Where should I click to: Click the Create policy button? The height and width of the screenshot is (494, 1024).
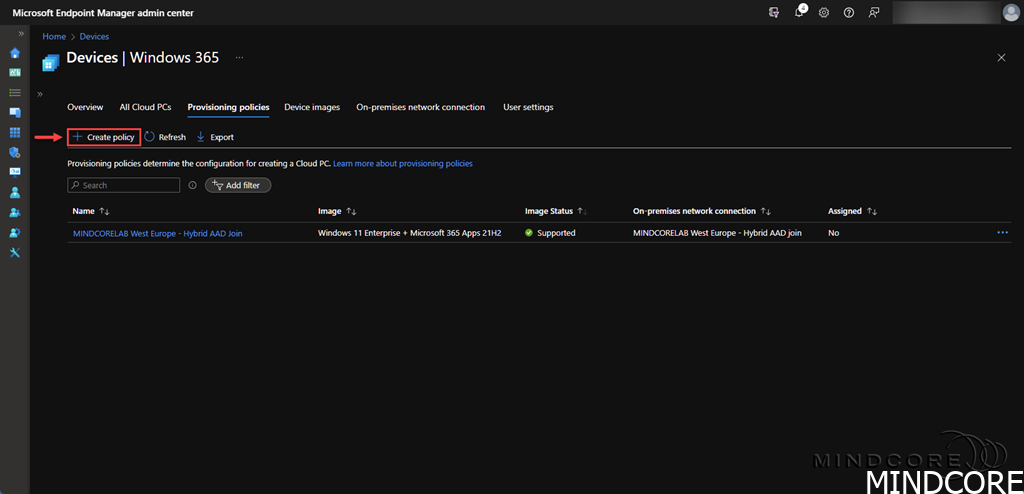[104, 137]
